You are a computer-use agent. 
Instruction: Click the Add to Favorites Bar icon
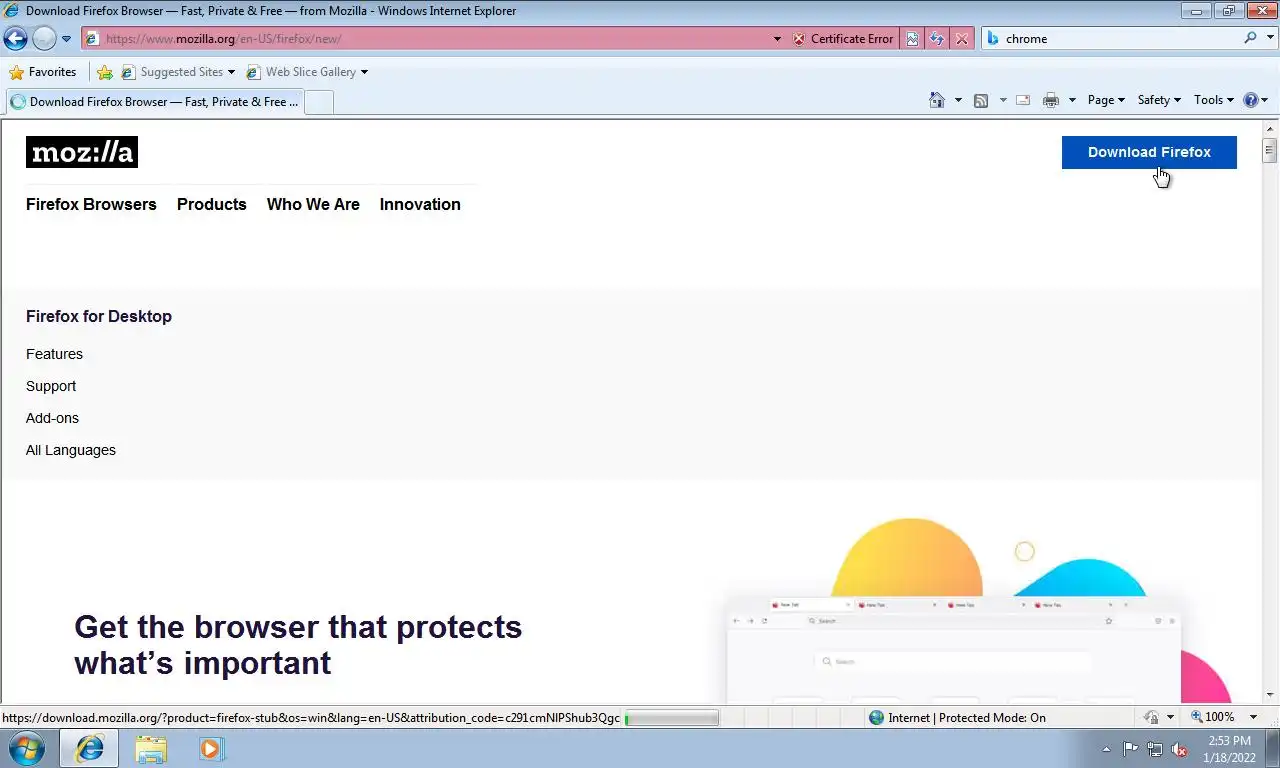[105, 72]
